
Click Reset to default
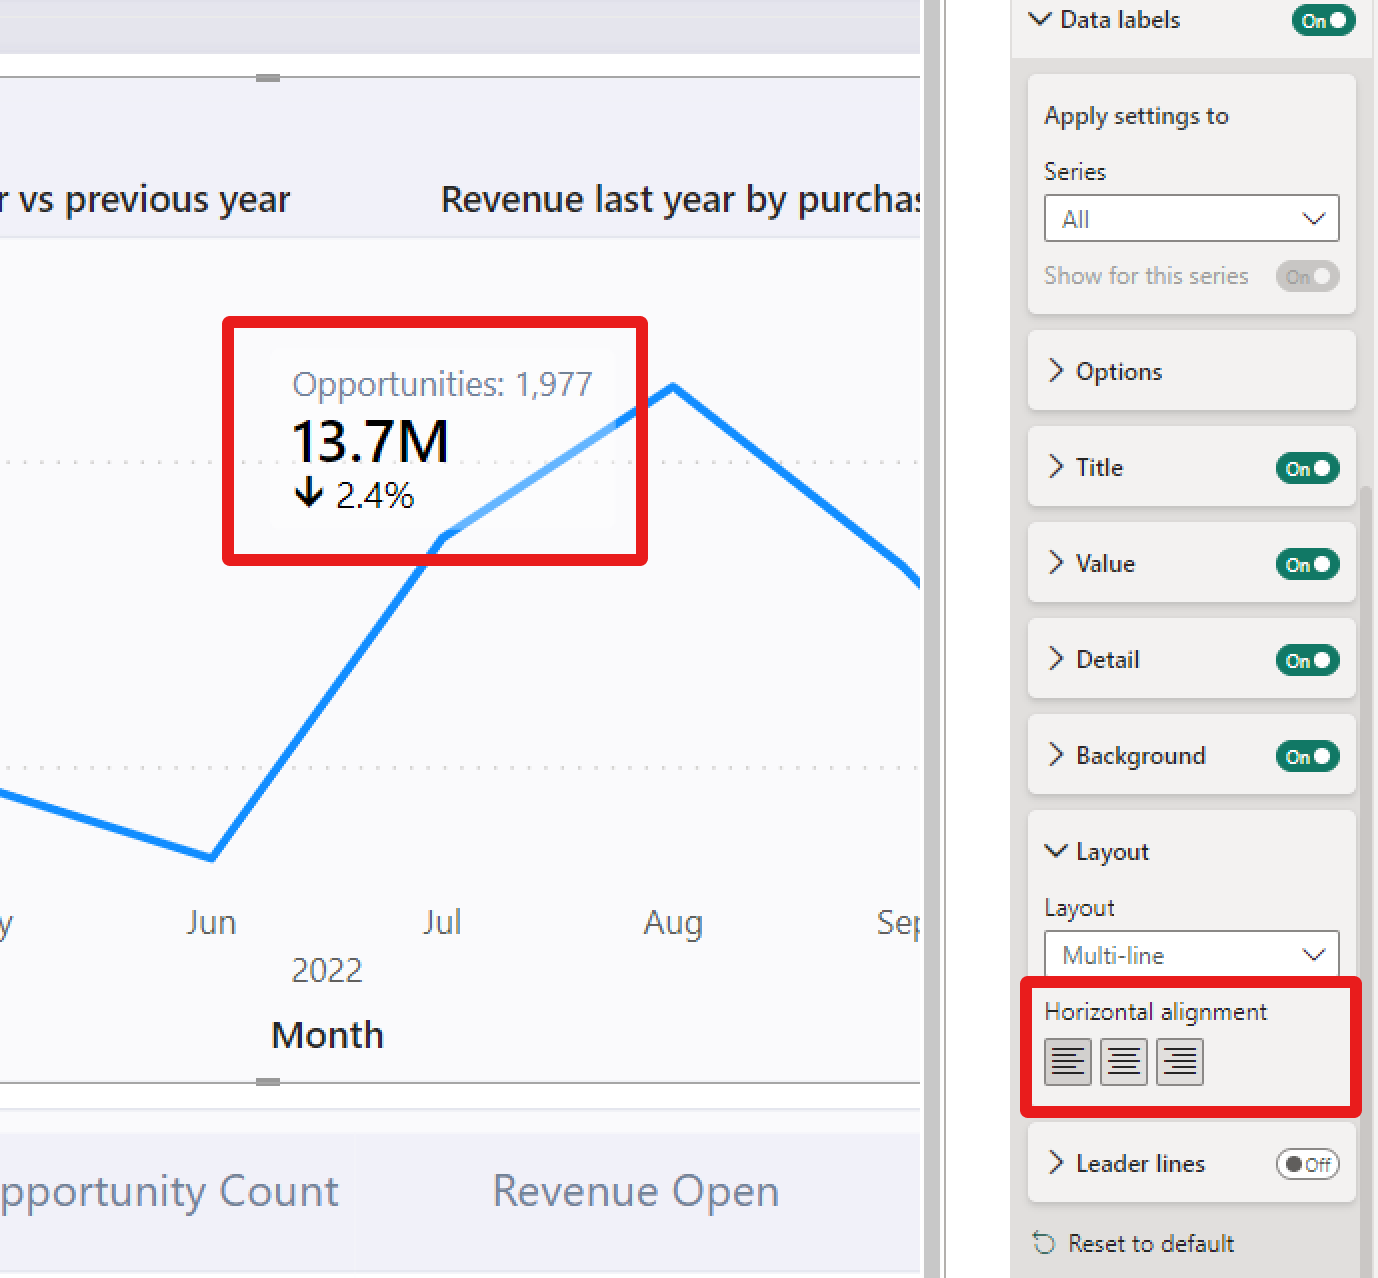pyautogui.click(x=1150, y=1243)
